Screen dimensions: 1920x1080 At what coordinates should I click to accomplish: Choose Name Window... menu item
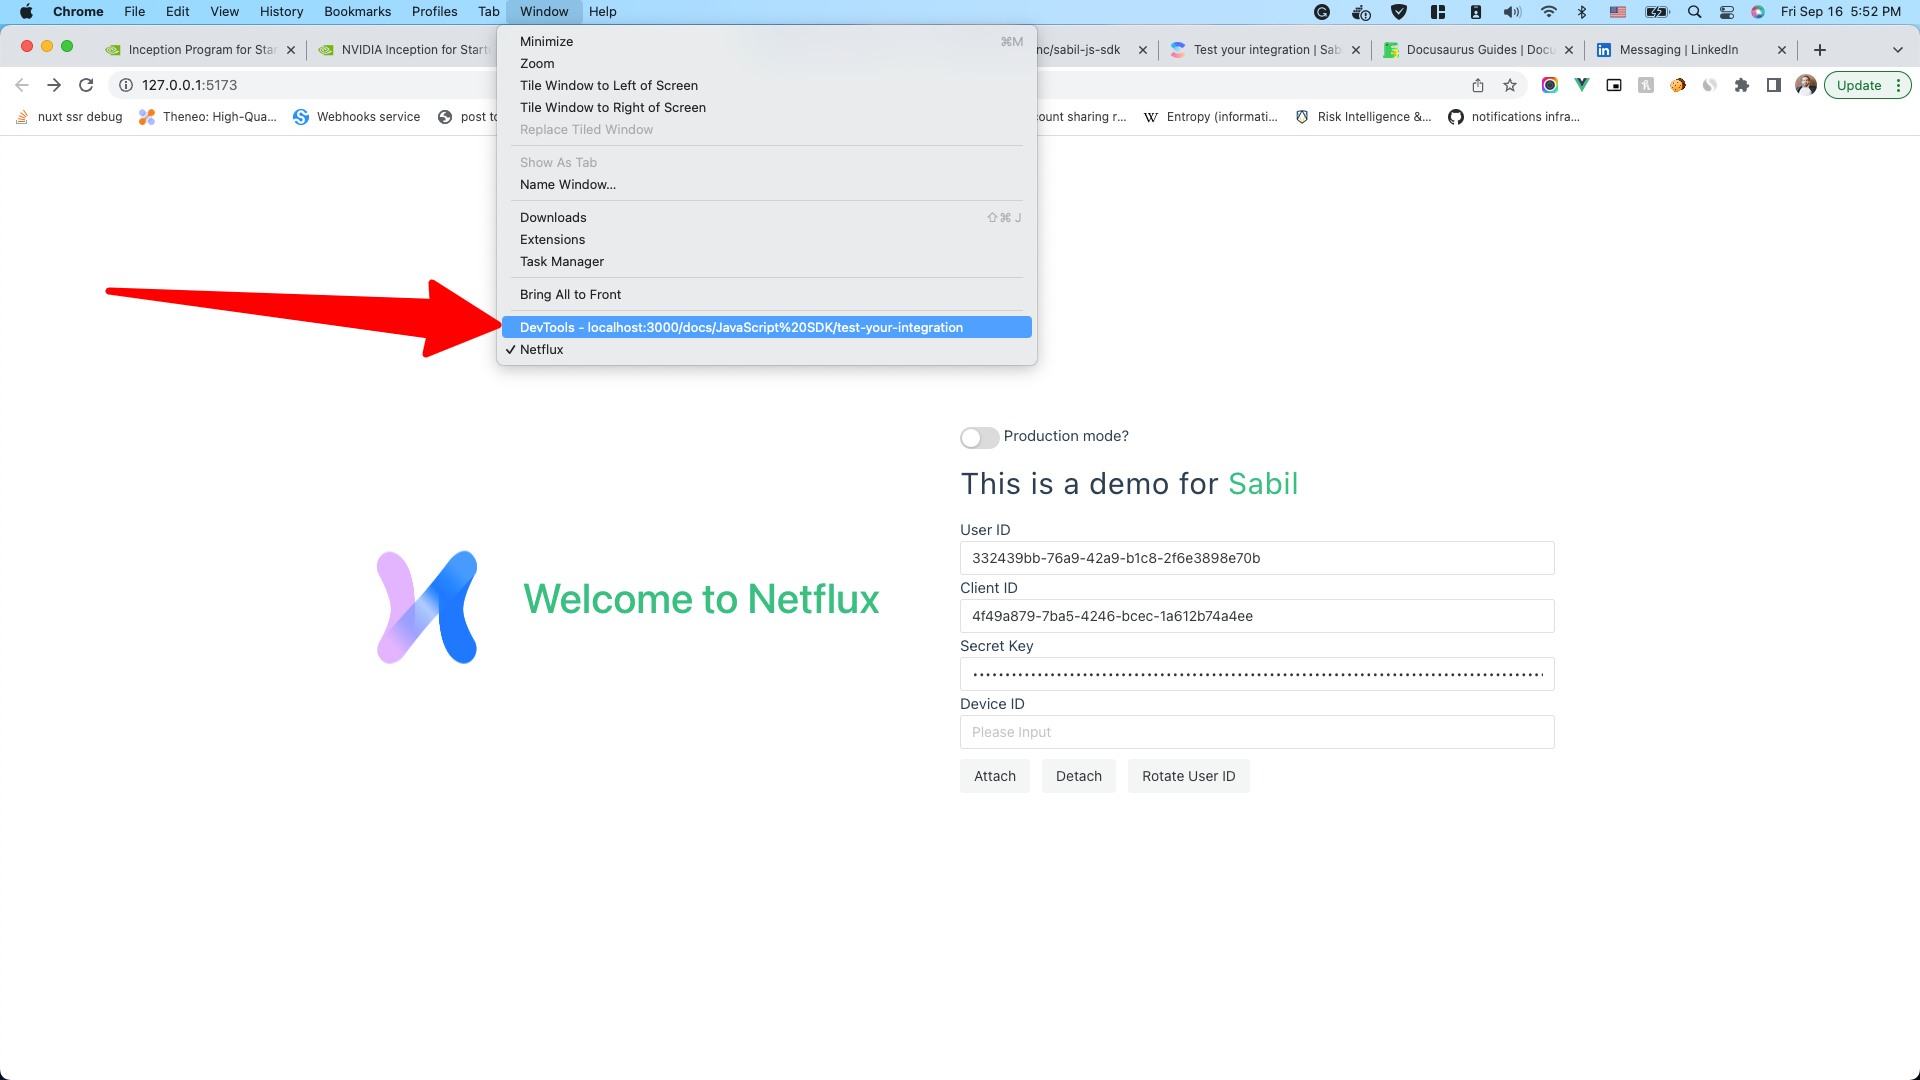[x=766, y=184]
